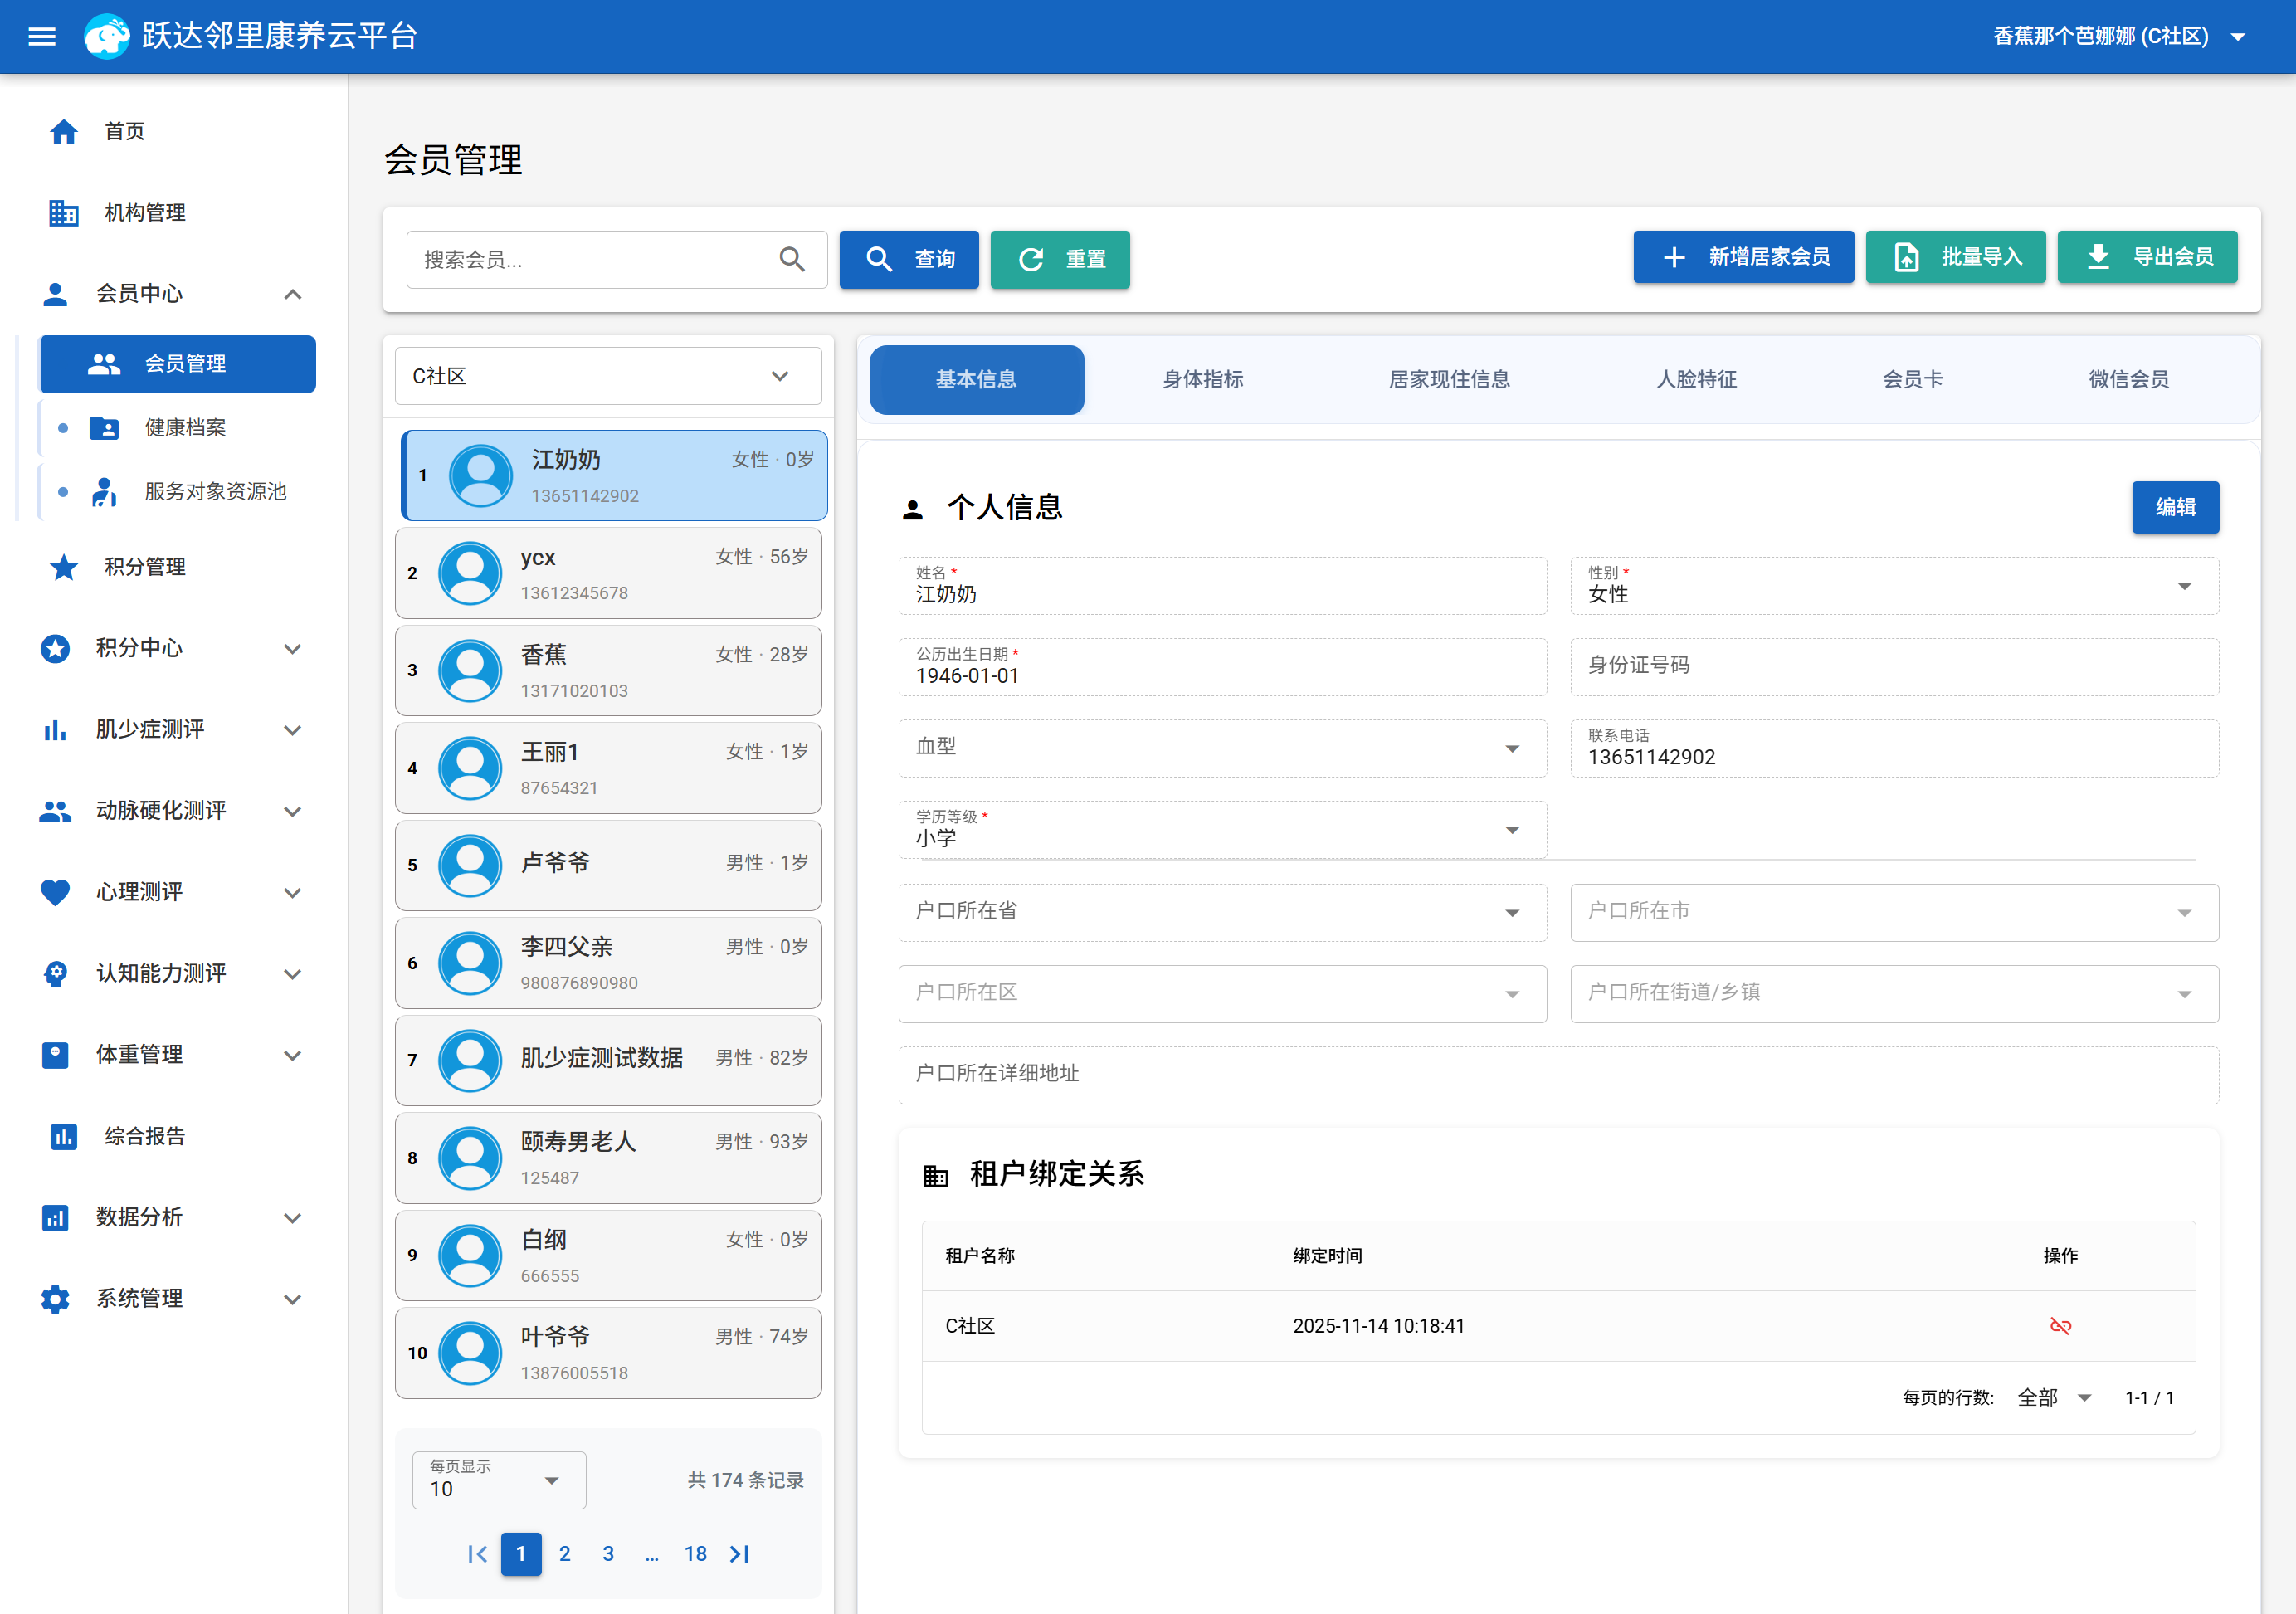Open 机构管理 building icon

[64, 212]
